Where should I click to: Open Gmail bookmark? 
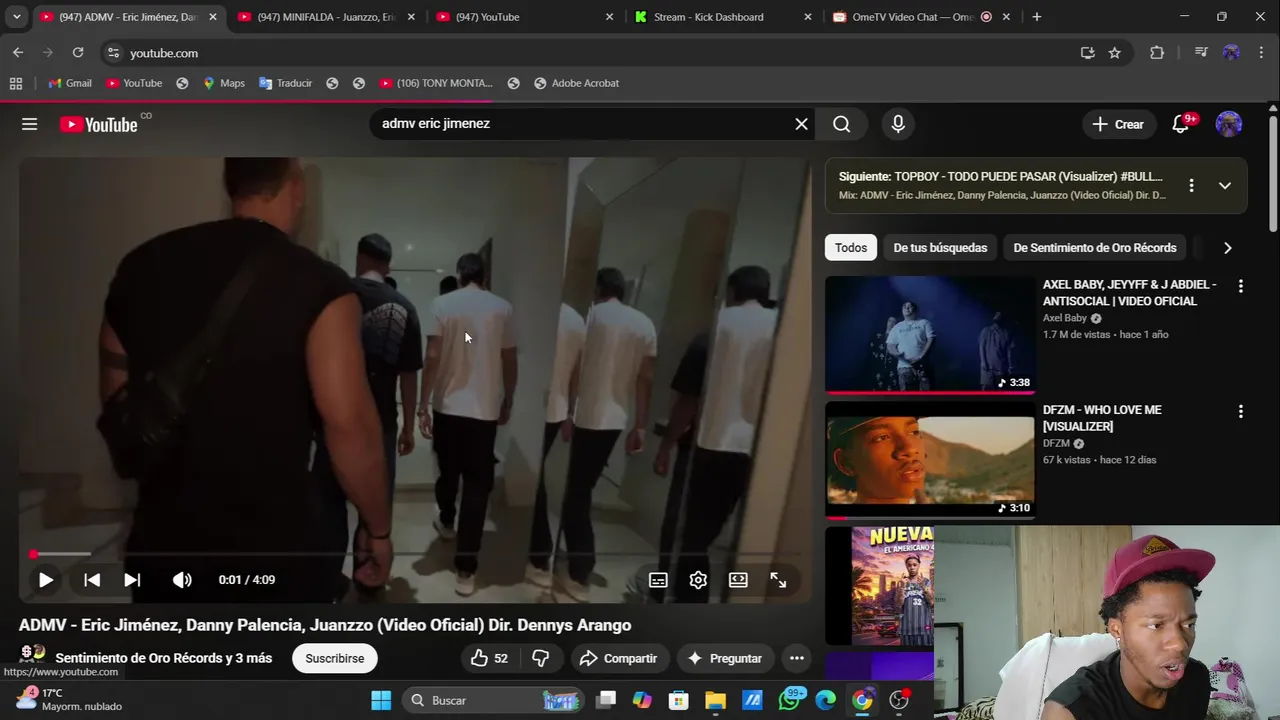[70, 83]
